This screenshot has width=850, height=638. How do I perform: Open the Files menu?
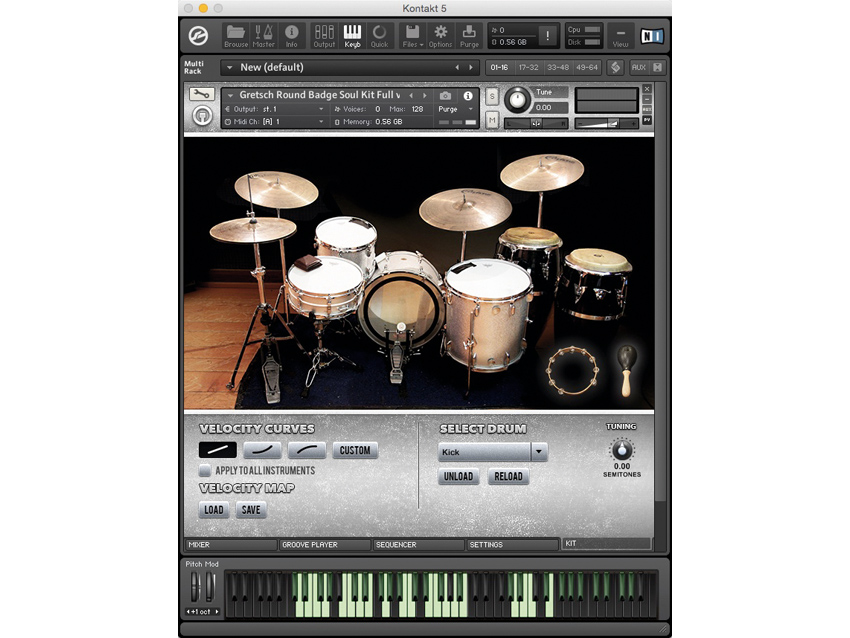pyautogui.click(x=413, y=36)
